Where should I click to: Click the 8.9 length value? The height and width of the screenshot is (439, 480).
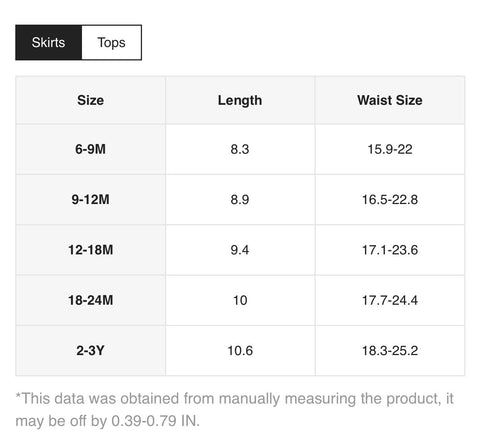click(240, 199)
